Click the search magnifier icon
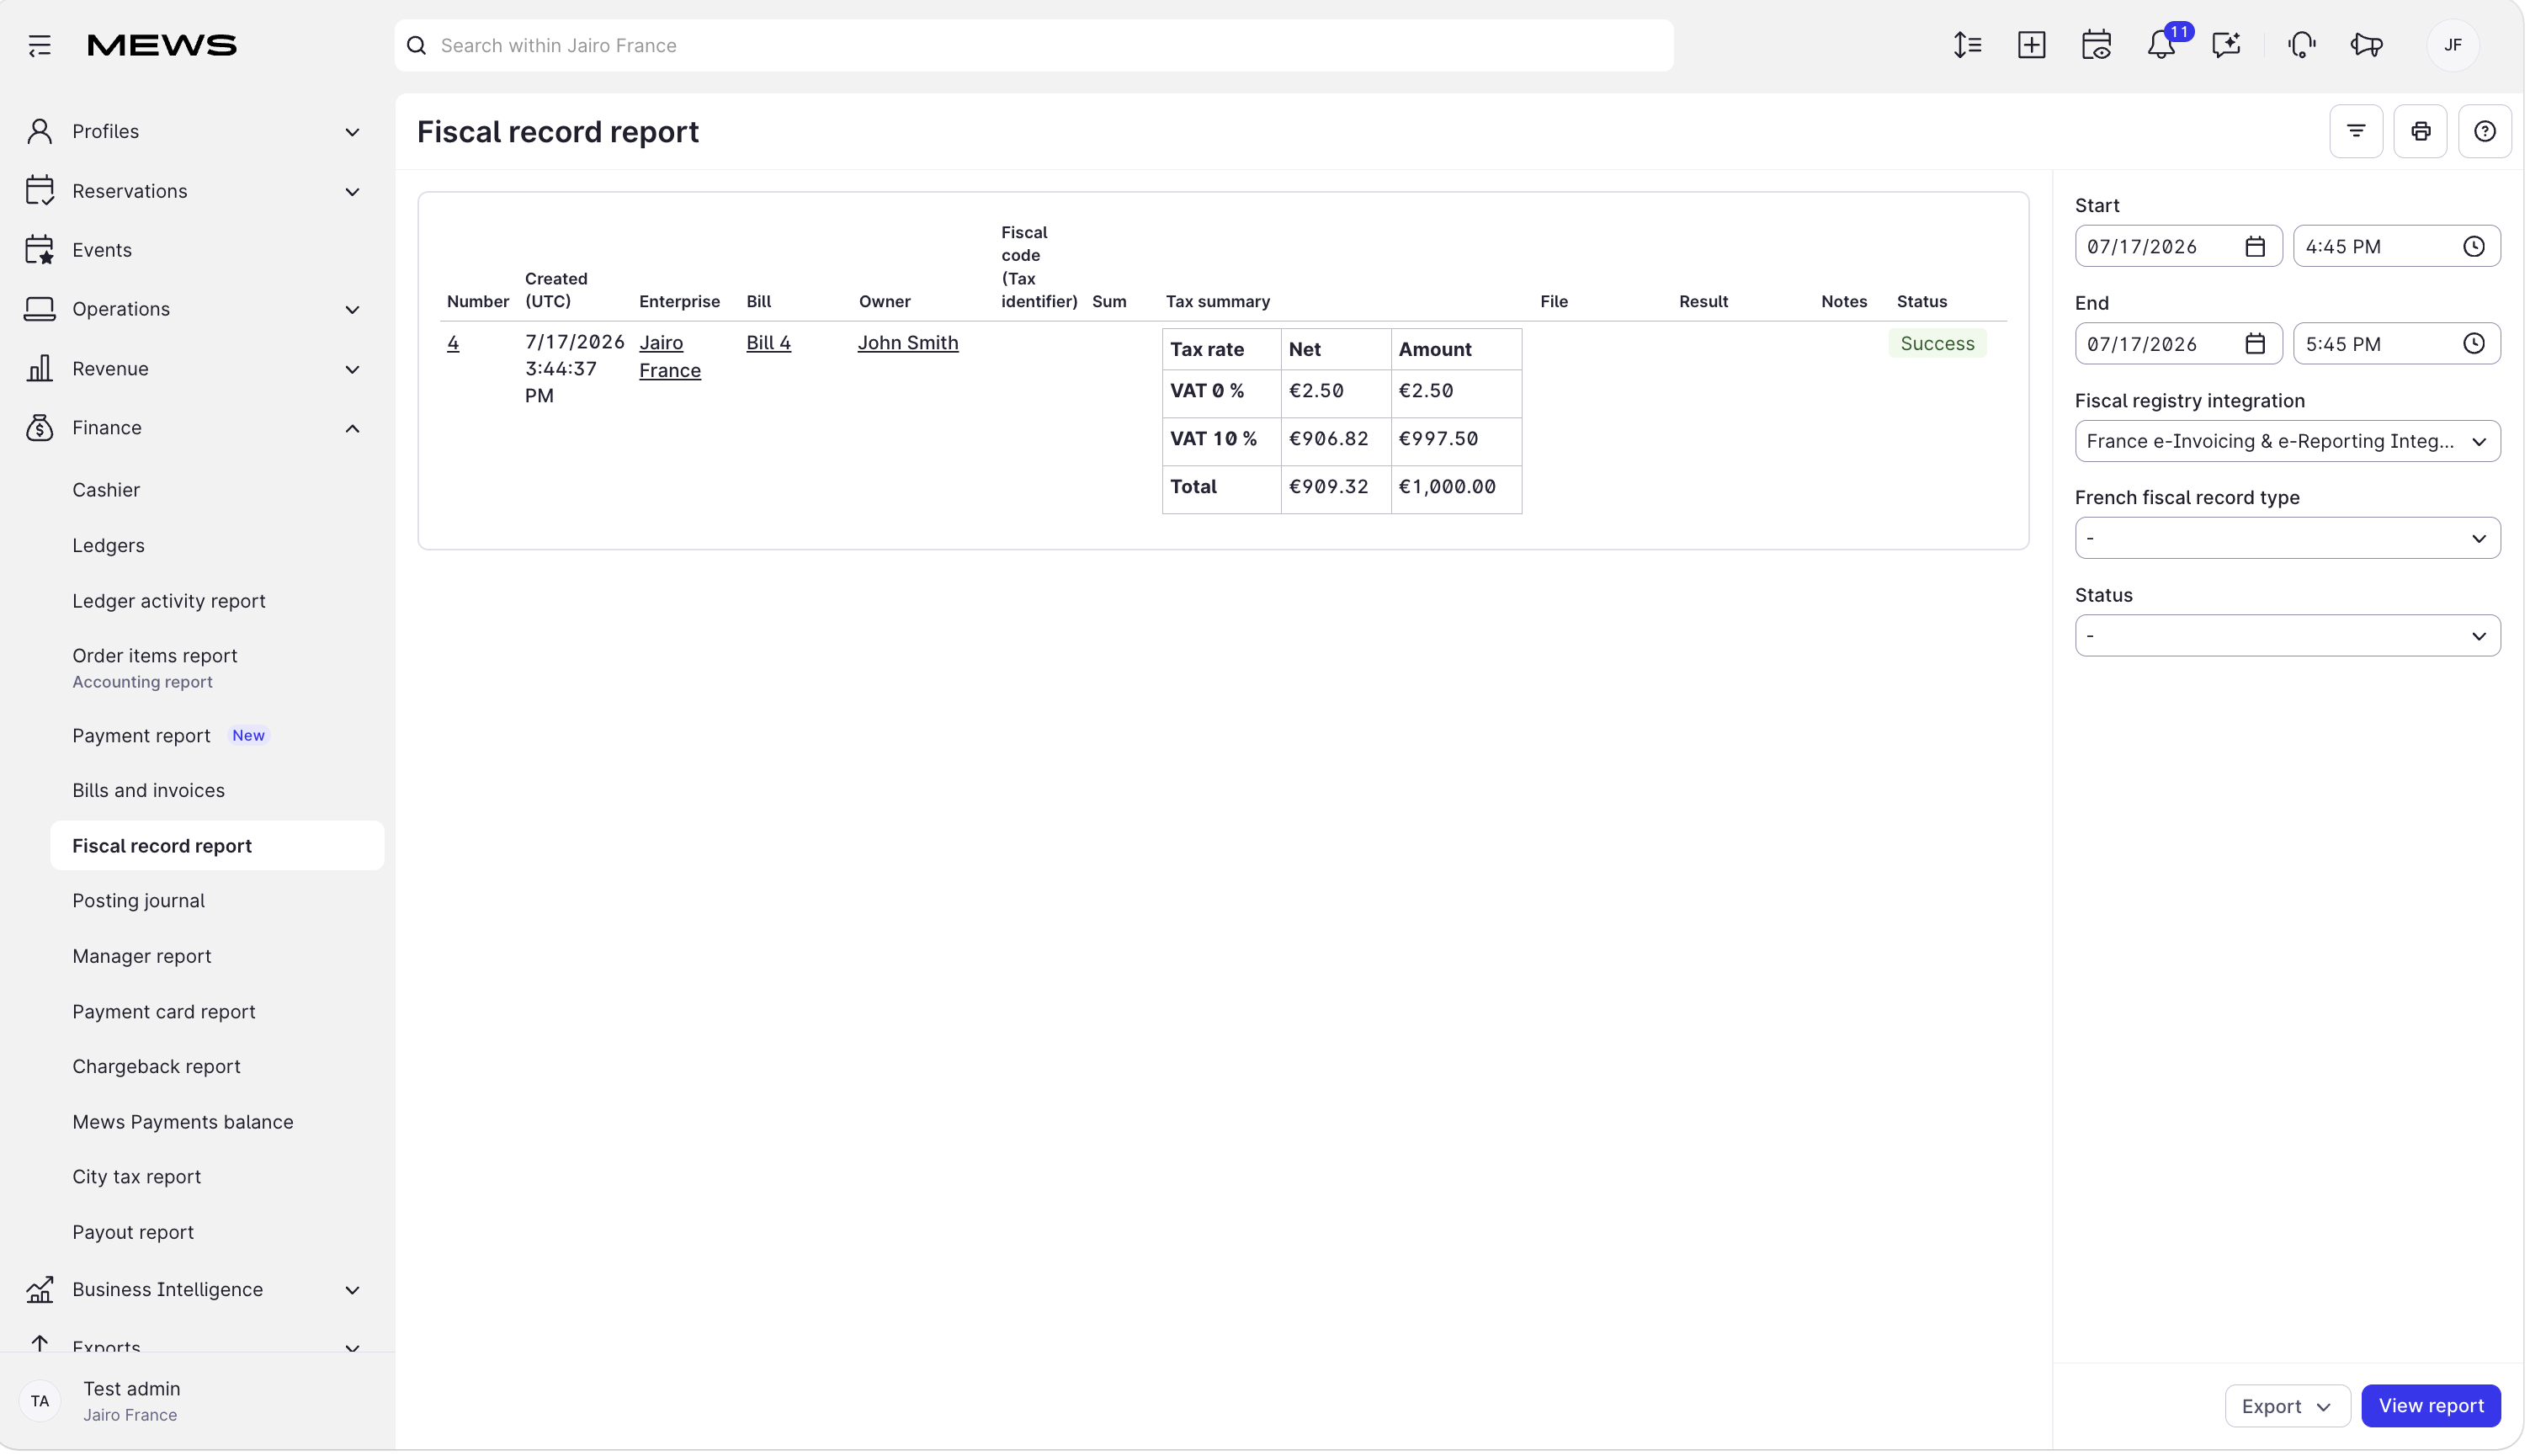Viewport: 2530px width, 1456px height. pos(418,46)
